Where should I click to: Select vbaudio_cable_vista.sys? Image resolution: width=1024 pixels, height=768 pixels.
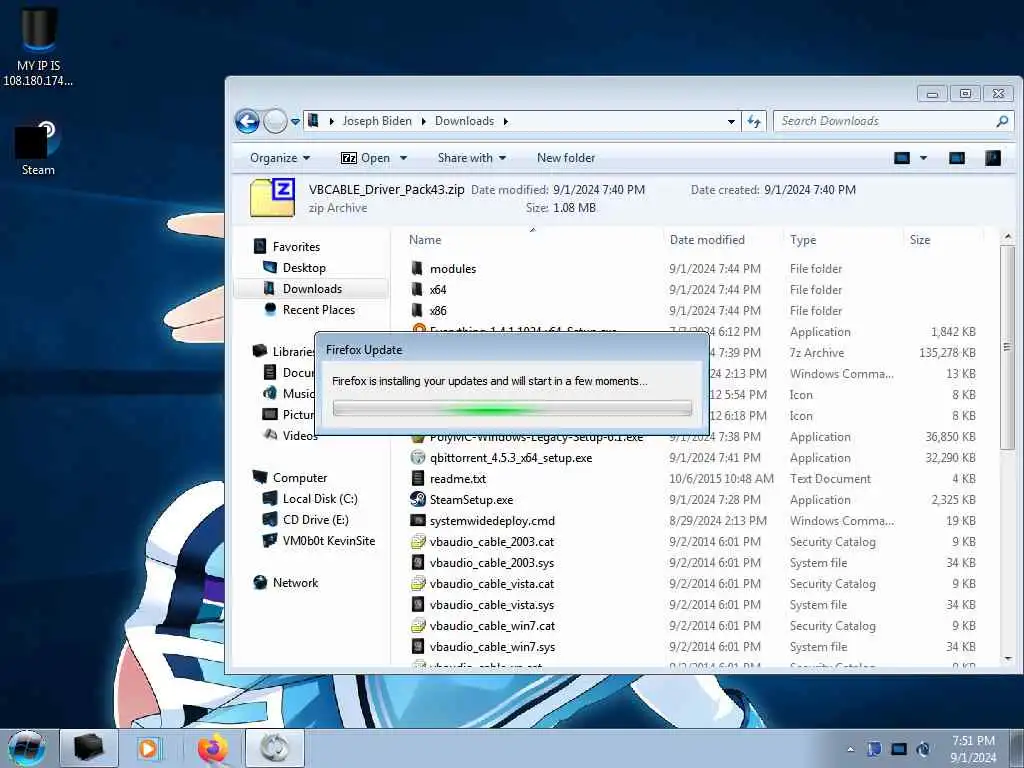click(x=491, y=604)
